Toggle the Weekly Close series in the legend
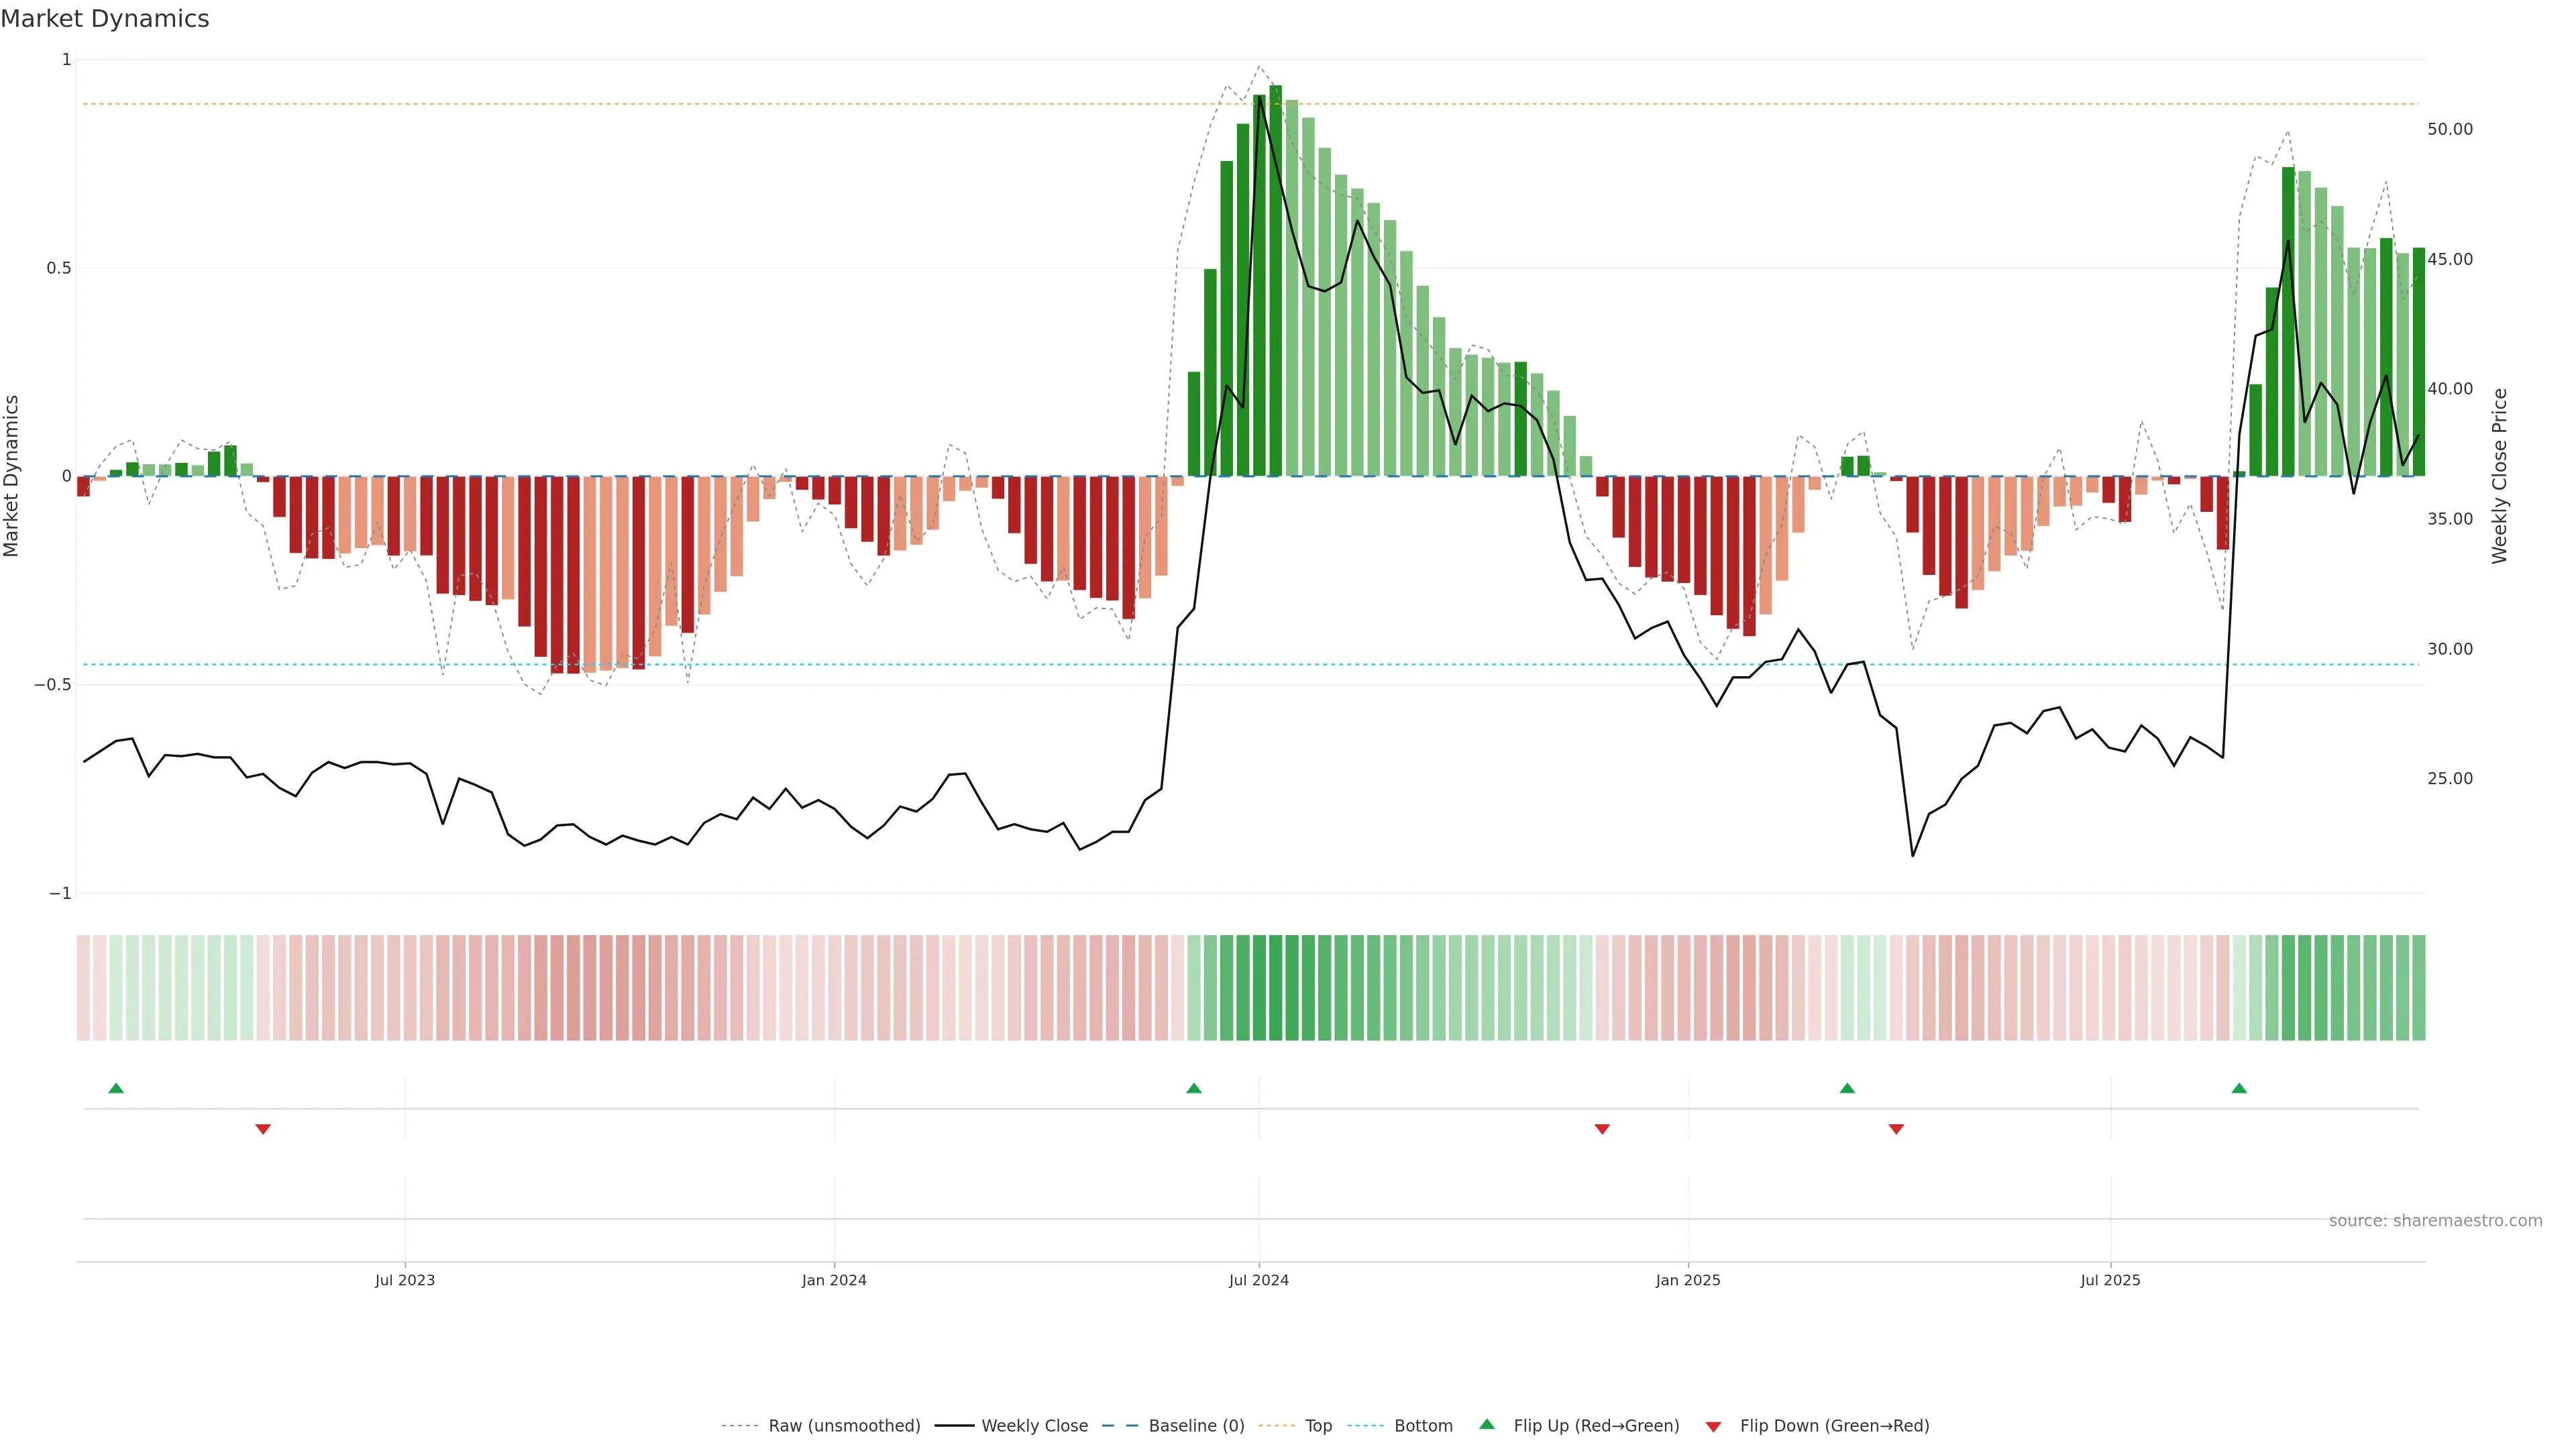 [1034, 1426]
